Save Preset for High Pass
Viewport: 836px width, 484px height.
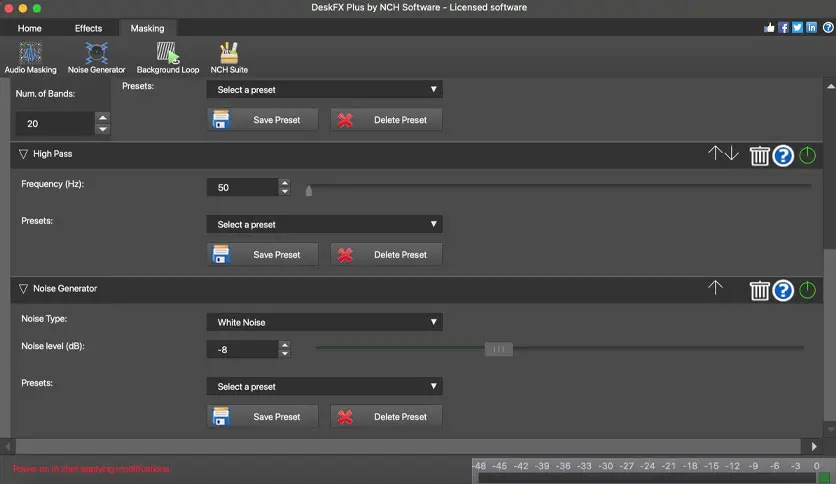(x=262, y=255)
